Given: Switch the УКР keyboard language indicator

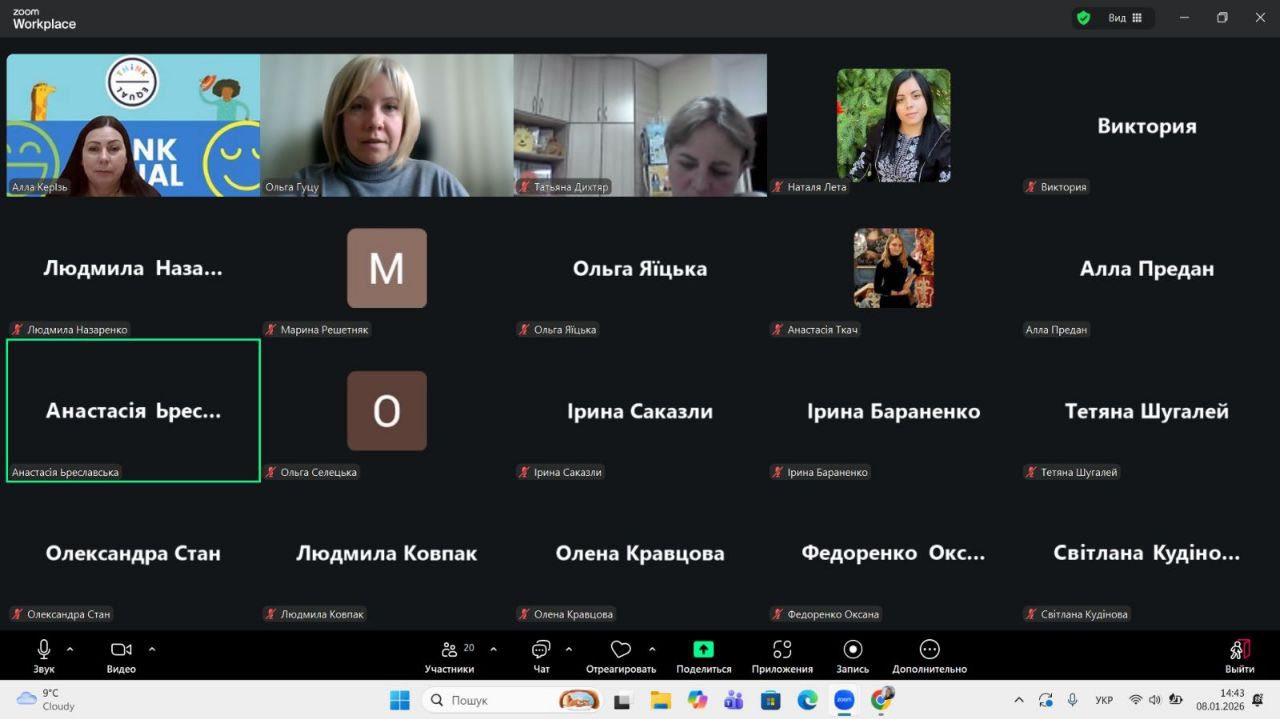Looking at the screenshot, I should [x=1105, y=700].
